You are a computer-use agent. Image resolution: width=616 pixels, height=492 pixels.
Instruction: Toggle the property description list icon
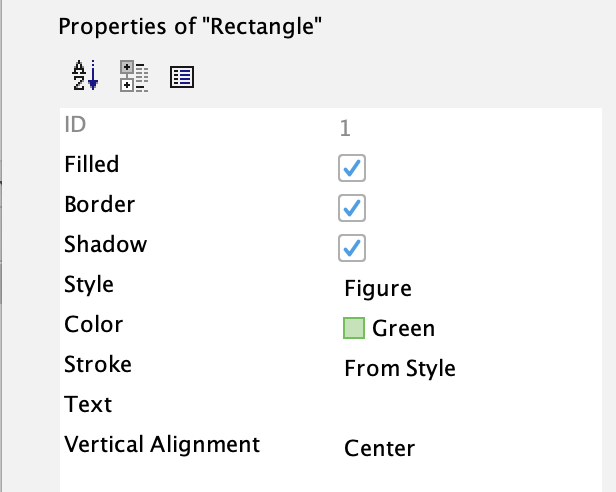[x=182, y=77]
